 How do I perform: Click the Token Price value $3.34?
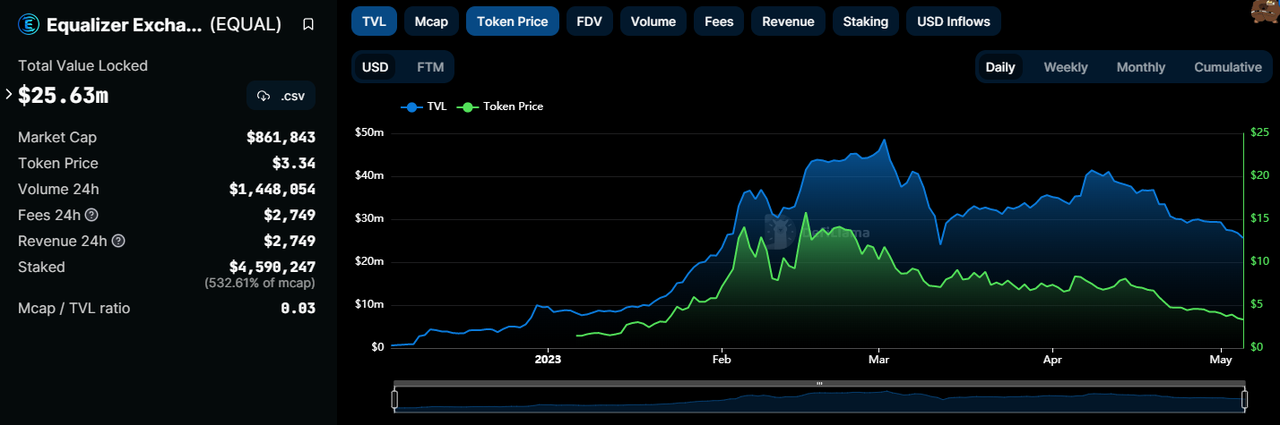(294, 163)
